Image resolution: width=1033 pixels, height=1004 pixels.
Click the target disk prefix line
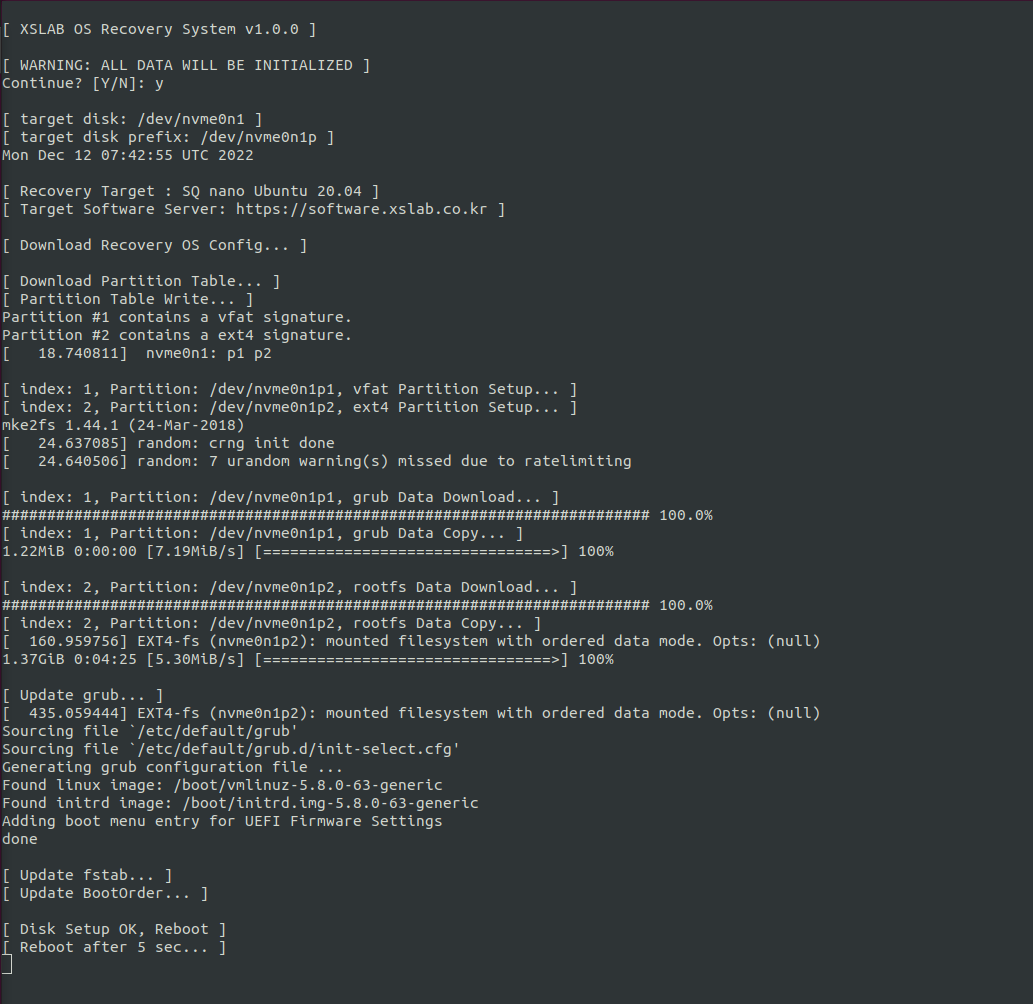click(x=168, y=137)
